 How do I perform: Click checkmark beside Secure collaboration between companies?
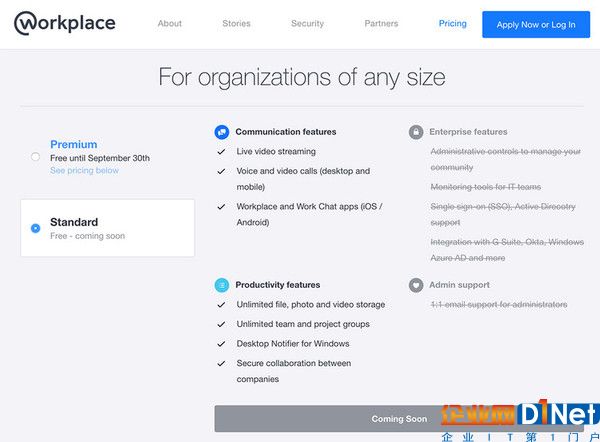pyautogui.click(x=221, y=364)
